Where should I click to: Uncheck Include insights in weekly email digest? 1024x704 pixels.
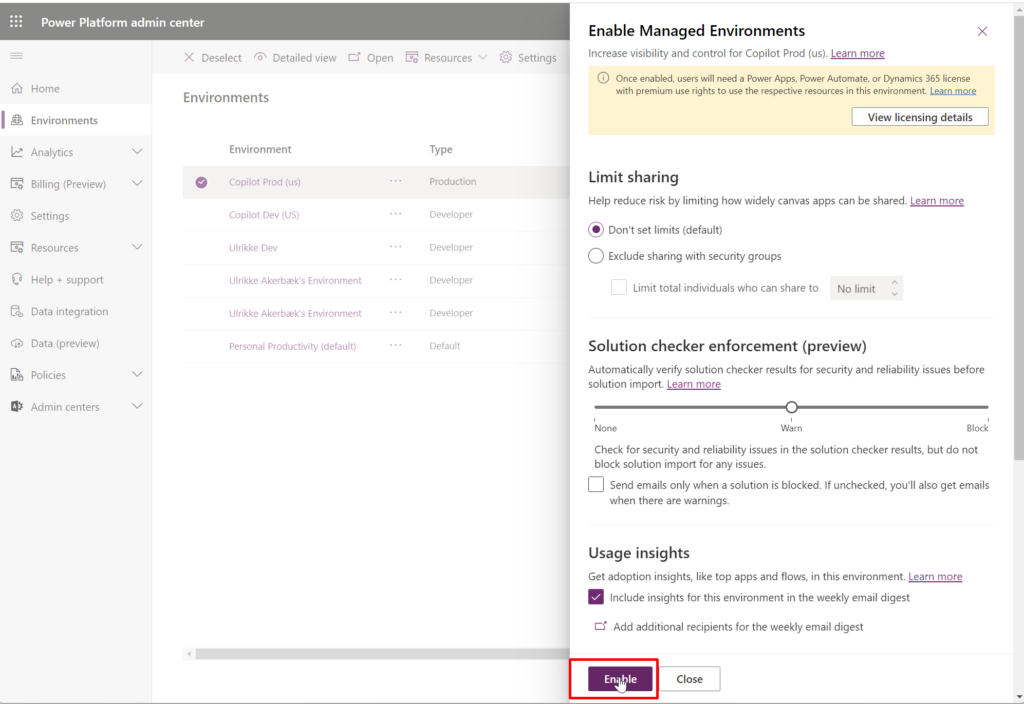tap(596, 597)
